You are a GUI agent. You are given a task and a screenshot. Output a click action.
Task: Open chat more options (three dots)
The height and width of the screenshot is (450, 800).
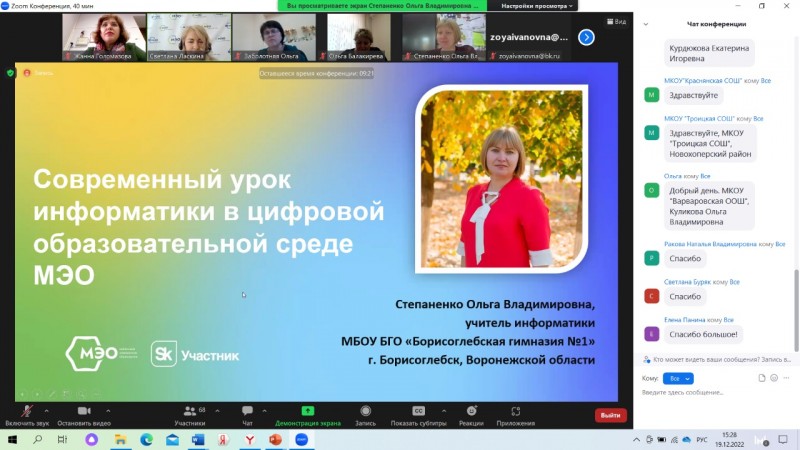(x=788, y=378)
